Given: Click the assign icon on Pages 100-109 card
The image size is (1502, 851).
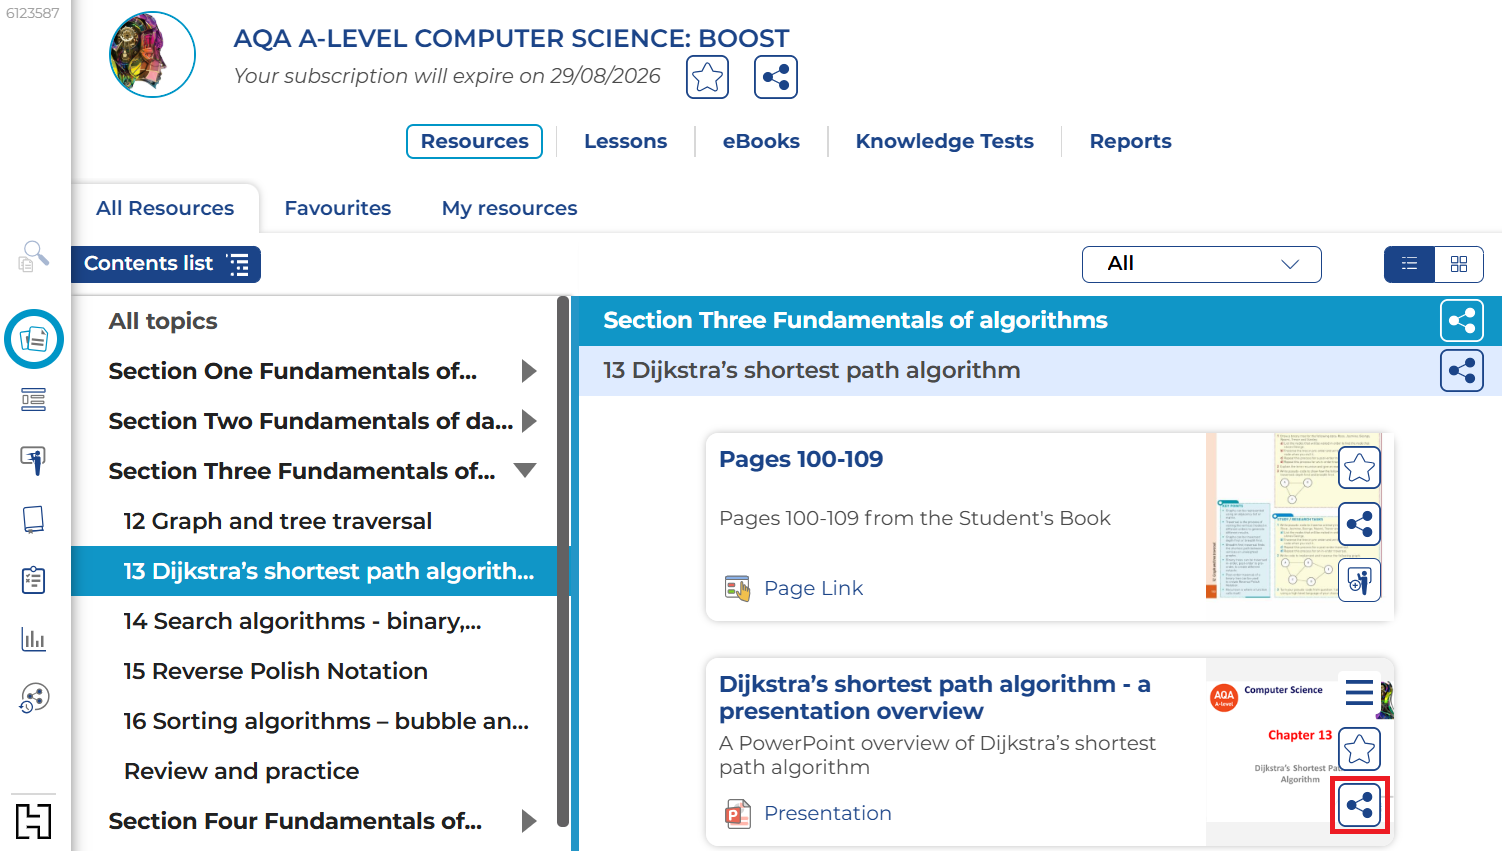Looking at the screenshot, I should (x=1359, y=580).
